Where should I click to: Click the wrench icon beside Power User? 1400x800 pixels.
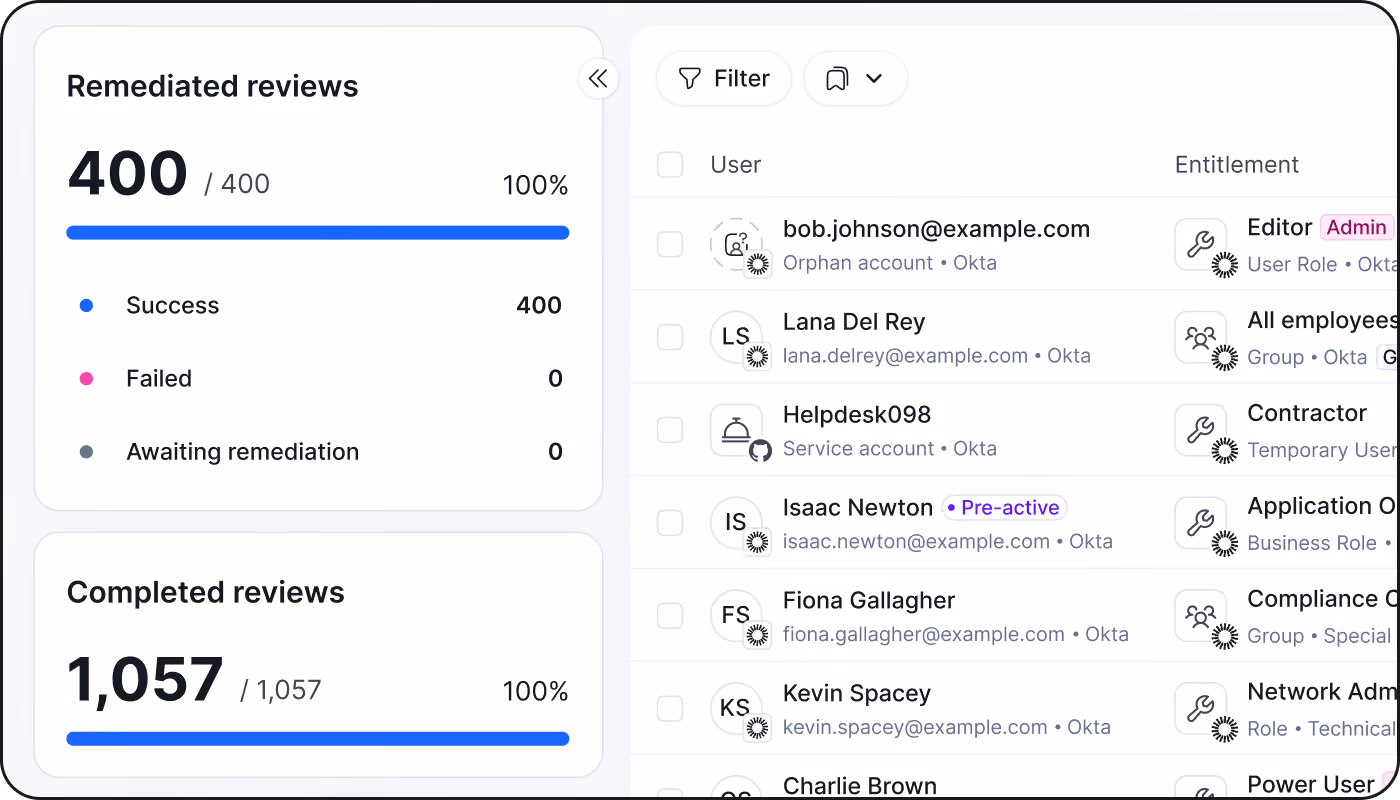point(1200,788)
